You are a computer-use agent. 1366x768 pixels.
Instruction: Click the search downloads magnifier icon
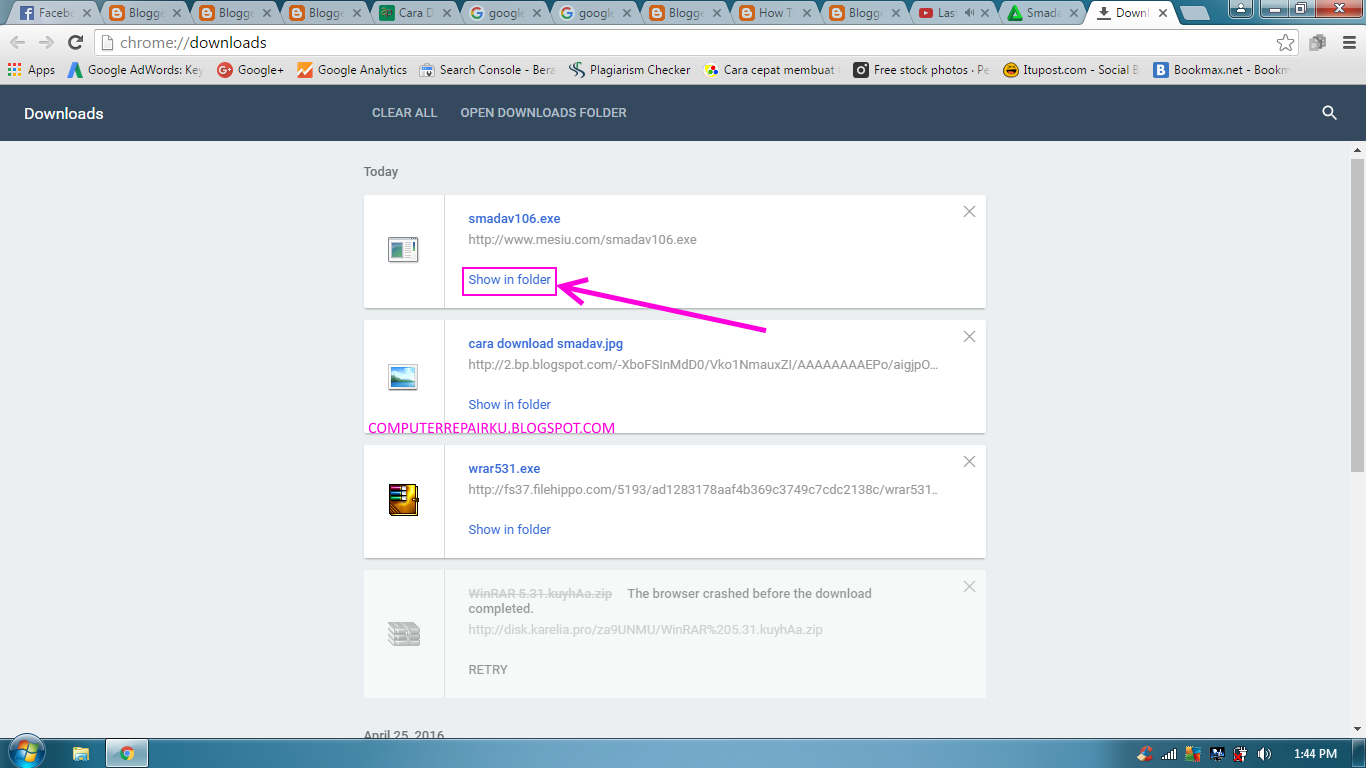(1329, 113)
